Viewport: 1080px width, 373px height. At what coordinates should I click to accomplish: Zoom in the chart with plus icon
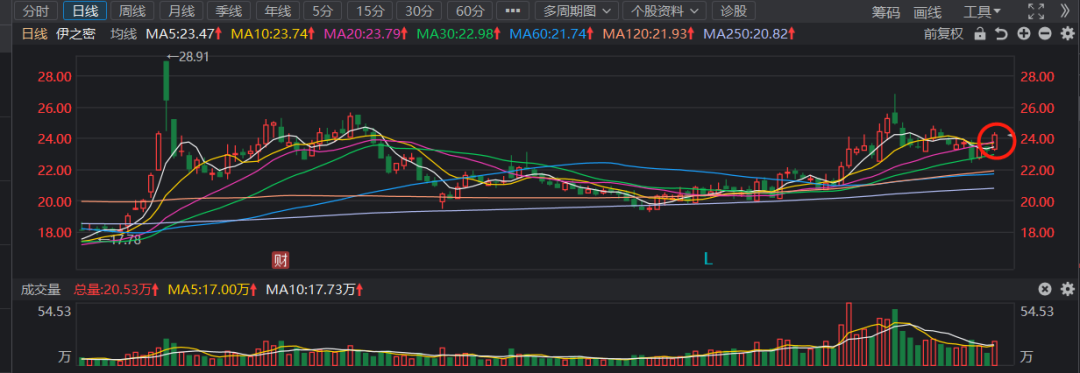[x=1024, y=34]
